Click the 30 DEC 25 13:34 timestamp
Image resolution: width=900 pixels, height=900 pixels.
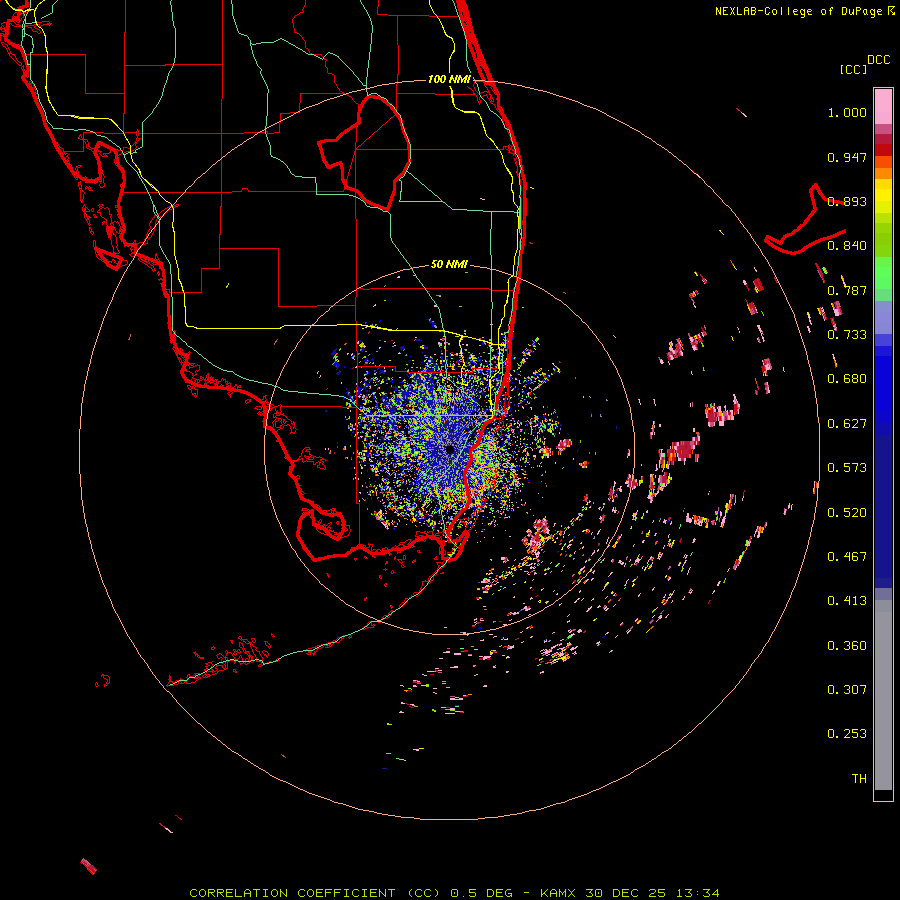tap(653, 893)
